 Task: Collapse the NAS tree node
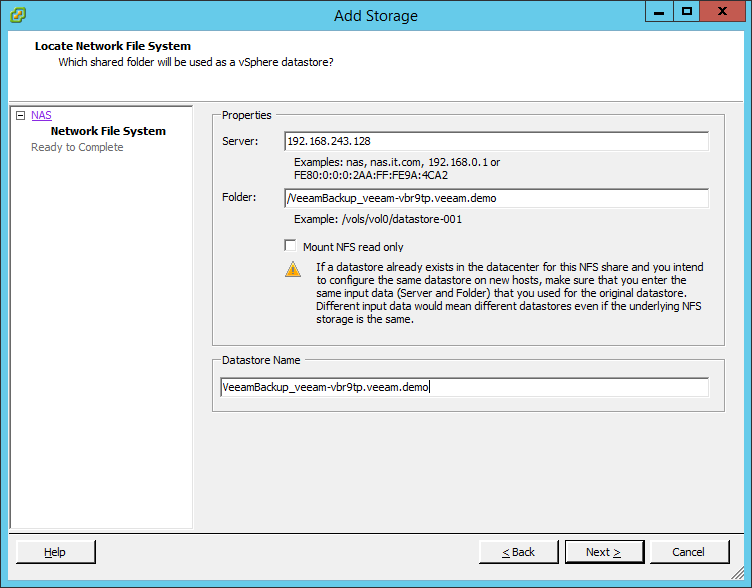pos(20,115)
